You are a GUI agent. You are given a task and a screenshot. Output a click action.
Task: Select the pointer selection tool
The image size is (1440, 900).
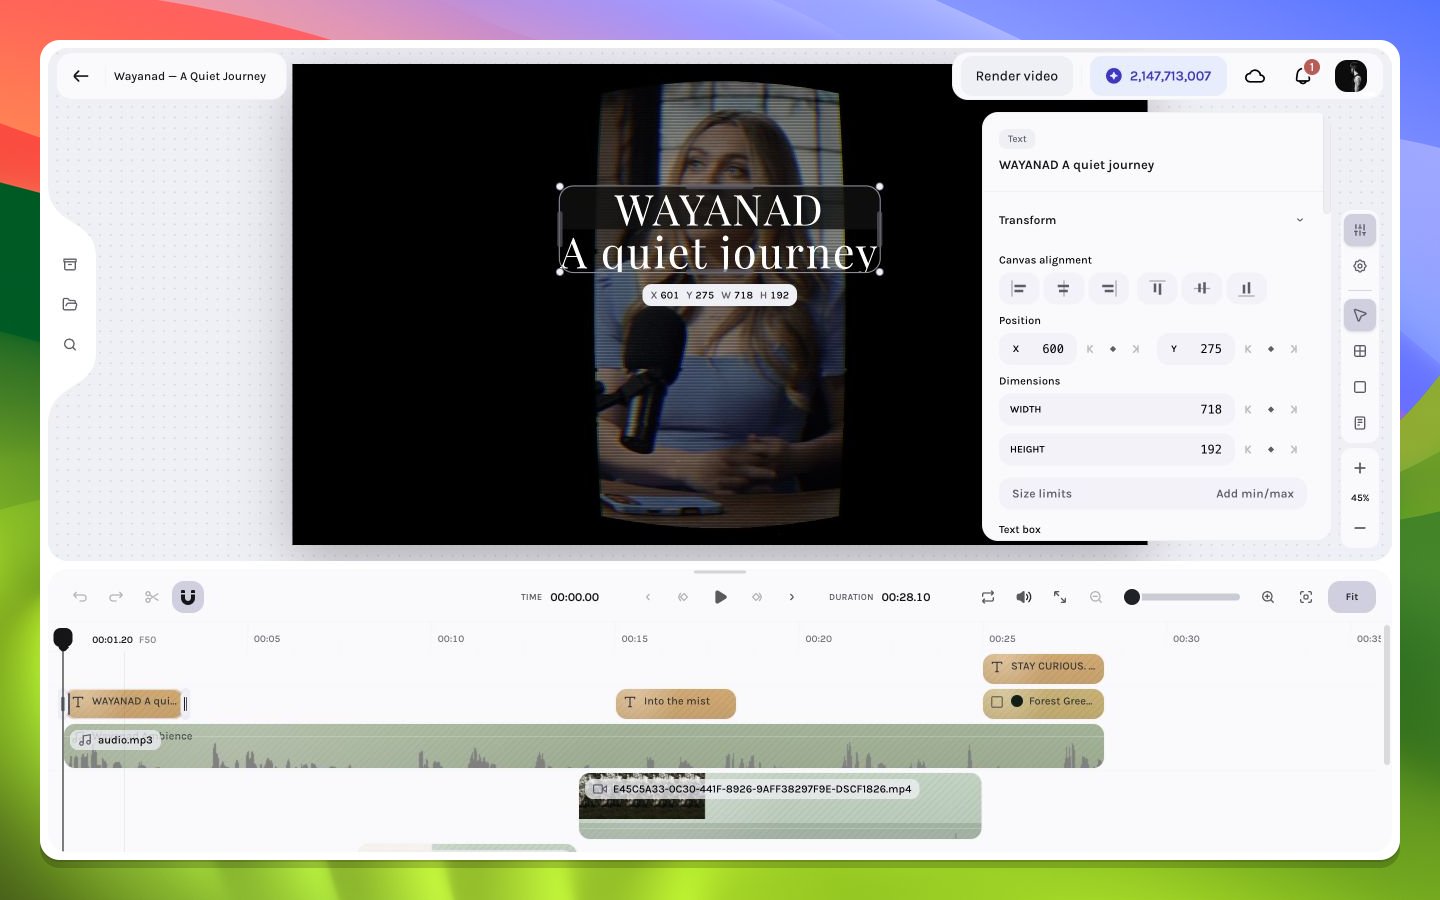[x=1360, y=315]
